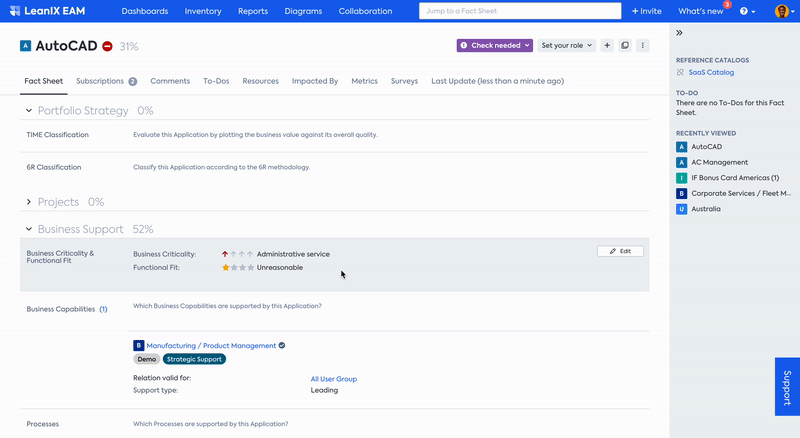
Task: Open the Set your role dropdown
Action: click(x=566, y=45)
